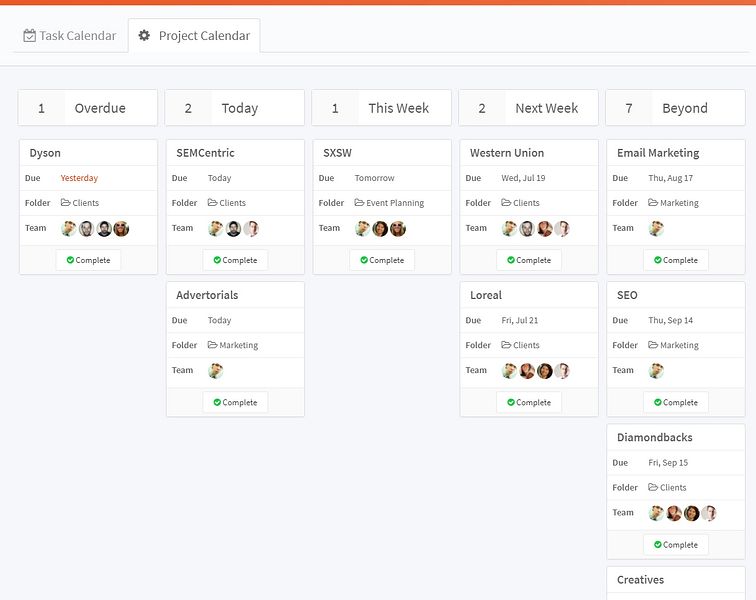756x600 pixels.
Task: Click second team avatar in SEMCentric card
Action: 233,229
